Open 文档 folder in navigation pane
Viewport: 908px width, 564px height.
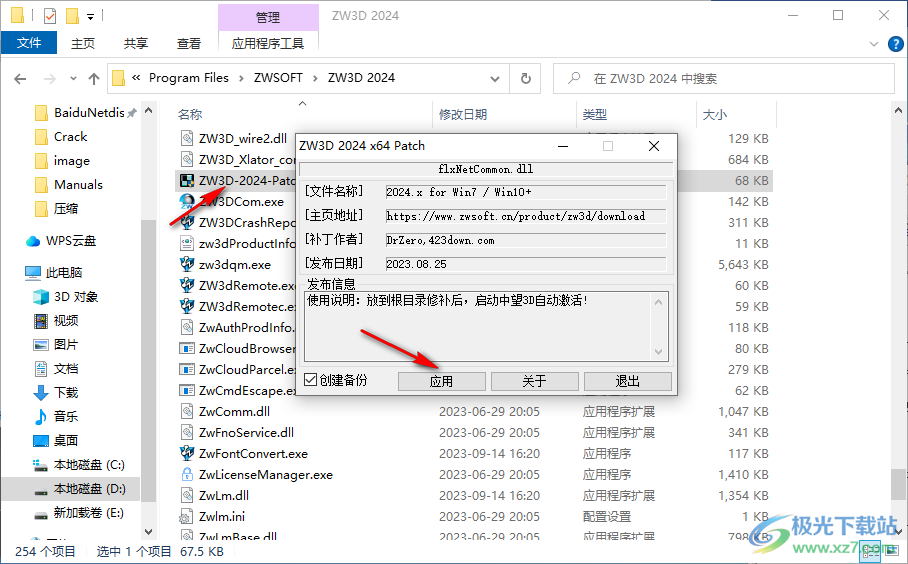coord(65,369)
